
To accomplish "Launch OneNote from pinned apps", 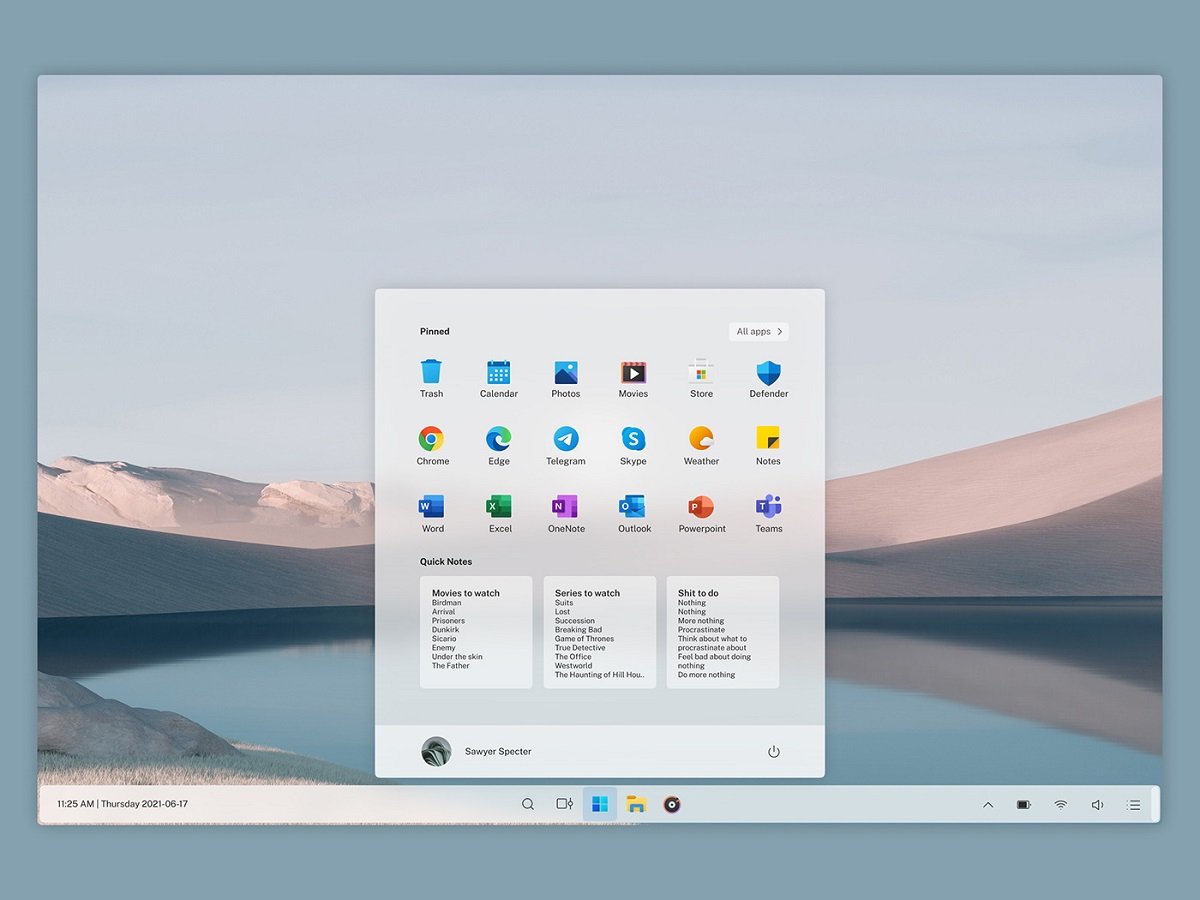I will 566,507.
